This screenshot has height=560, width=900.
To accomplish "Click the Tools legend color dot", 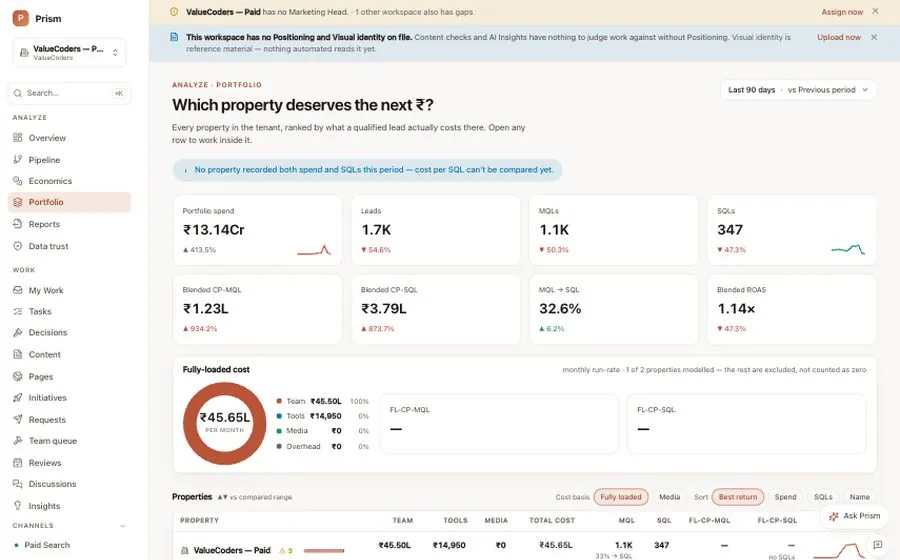I will coord(279,416).
